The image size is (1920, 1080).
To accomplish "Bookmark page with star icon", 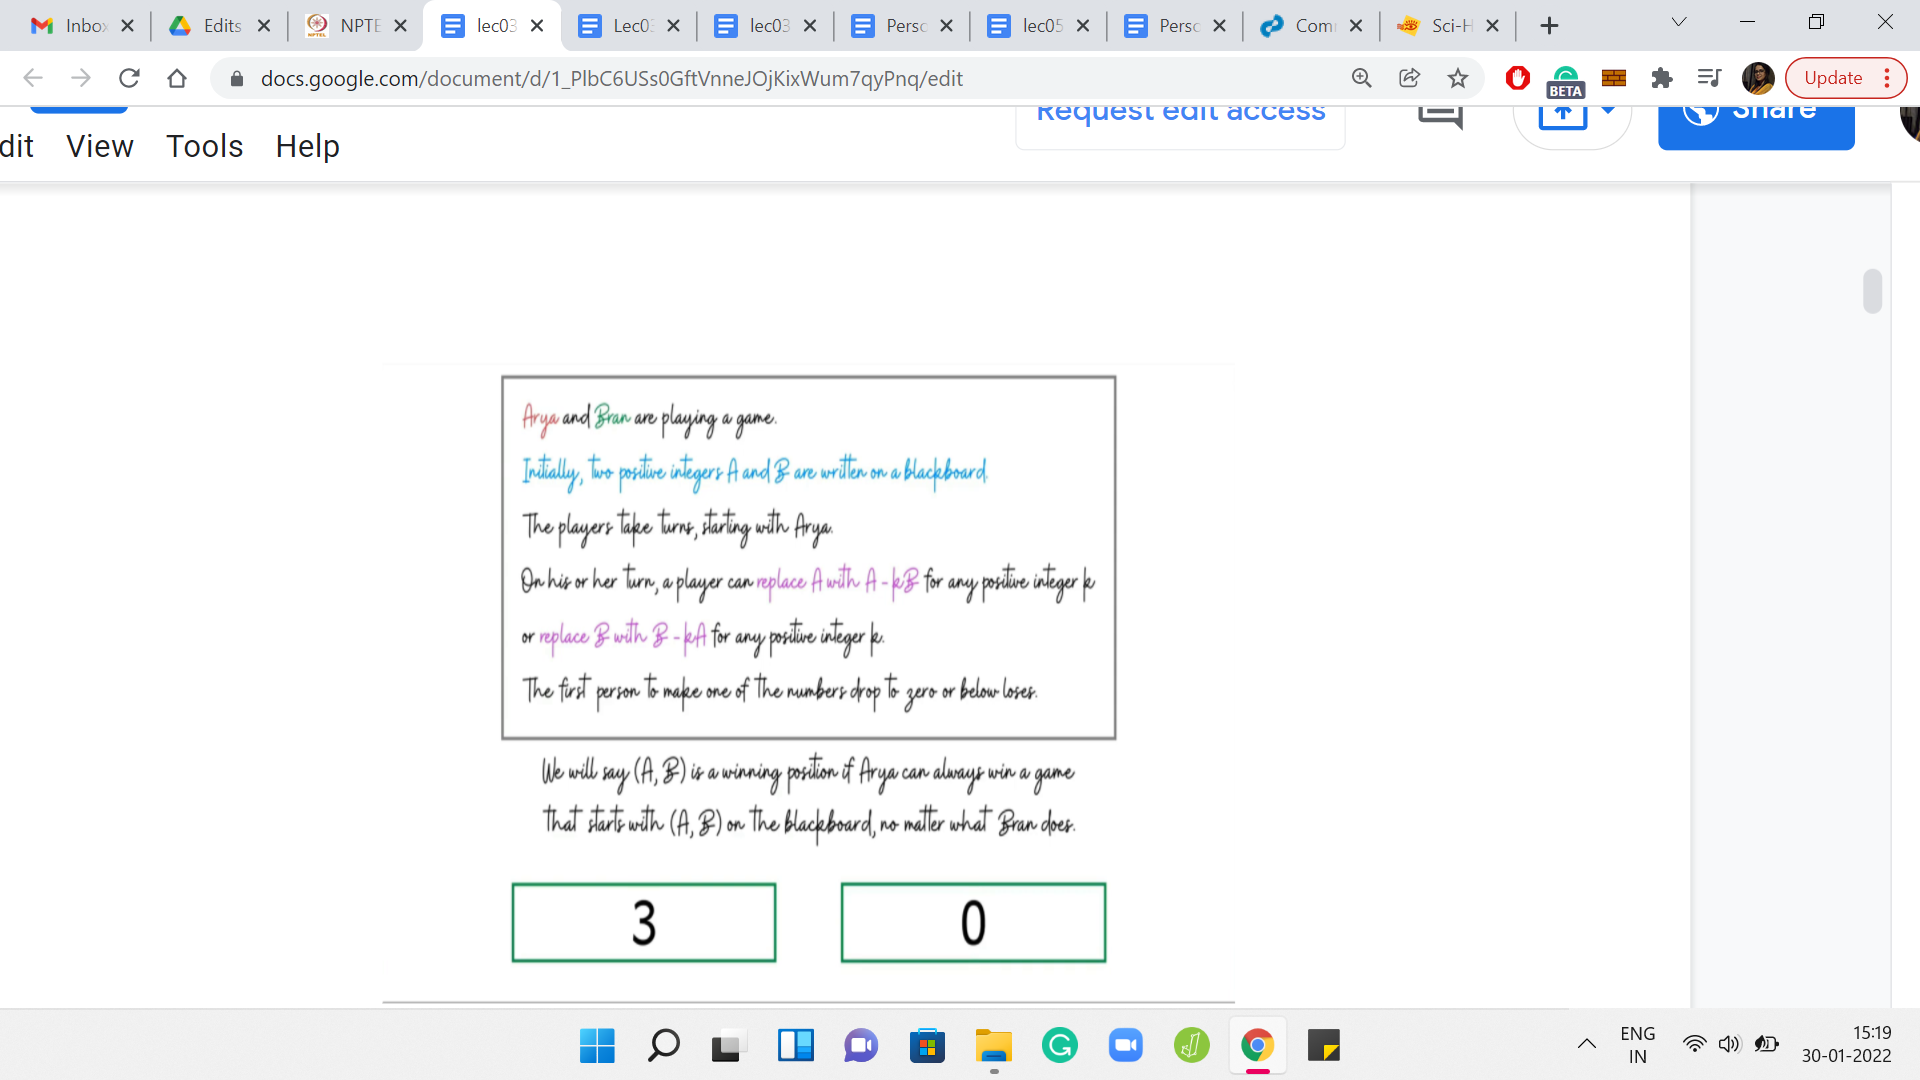I will coord(1458,78).
